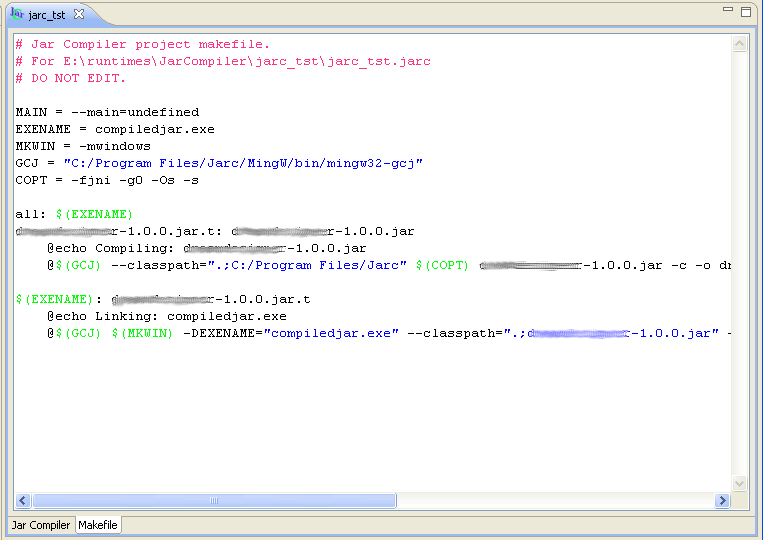Click the comment line with jarc_tst.jarc path

pos(223,61)
